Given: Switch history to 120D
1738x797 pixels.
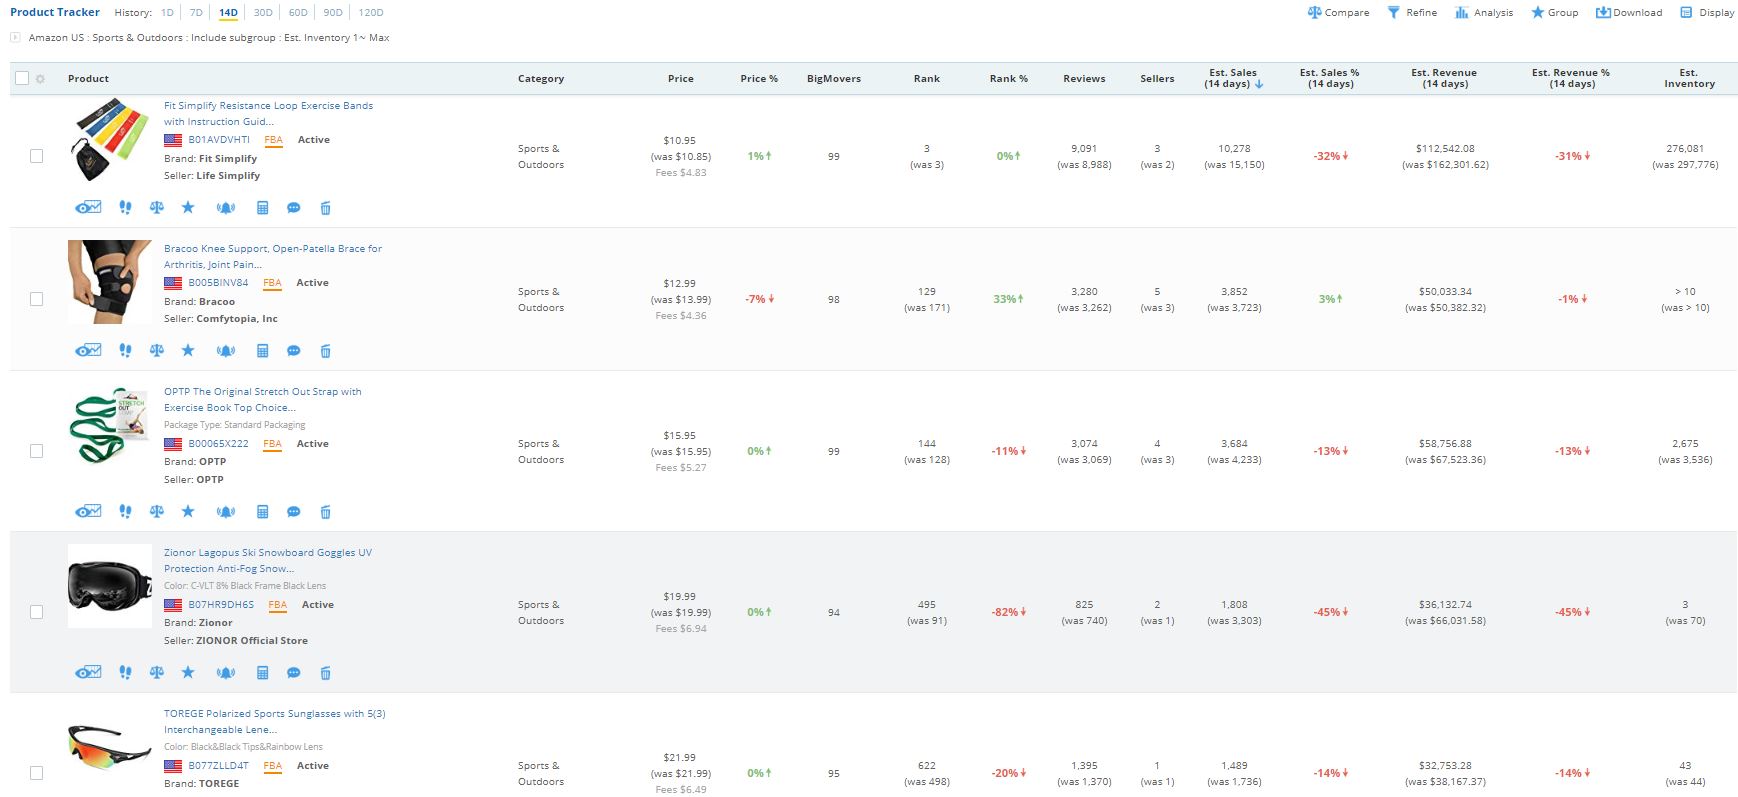Looking at the screenshot, I should (x=371, y=13).
